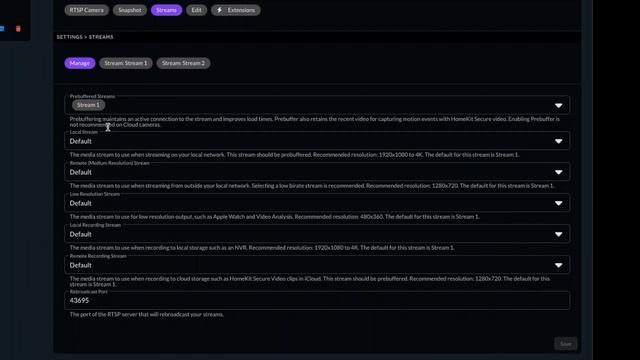The image size is (640, 360).
Task: Open the Edit tab
Action: tap(196, 10)
